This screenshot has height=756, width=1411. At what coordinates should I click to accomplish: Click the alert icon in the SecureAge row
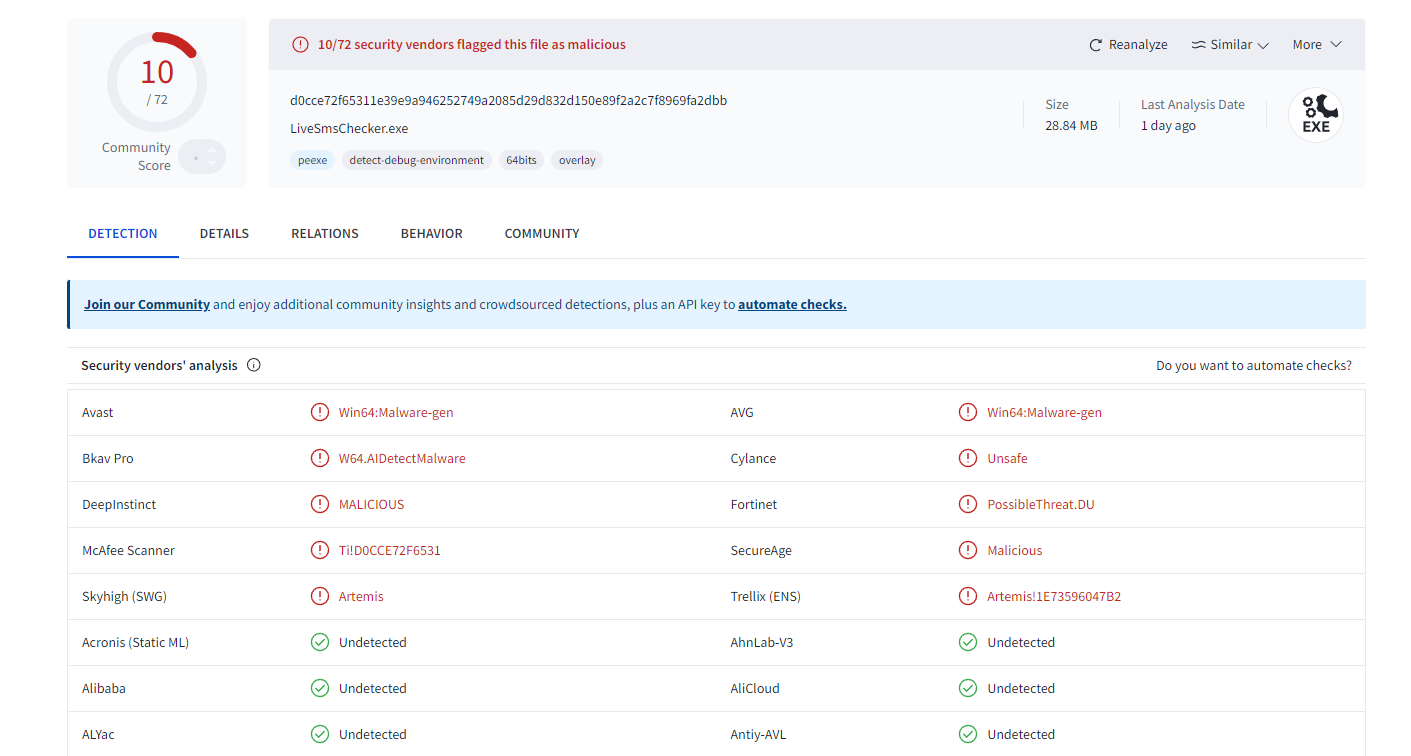967,550
